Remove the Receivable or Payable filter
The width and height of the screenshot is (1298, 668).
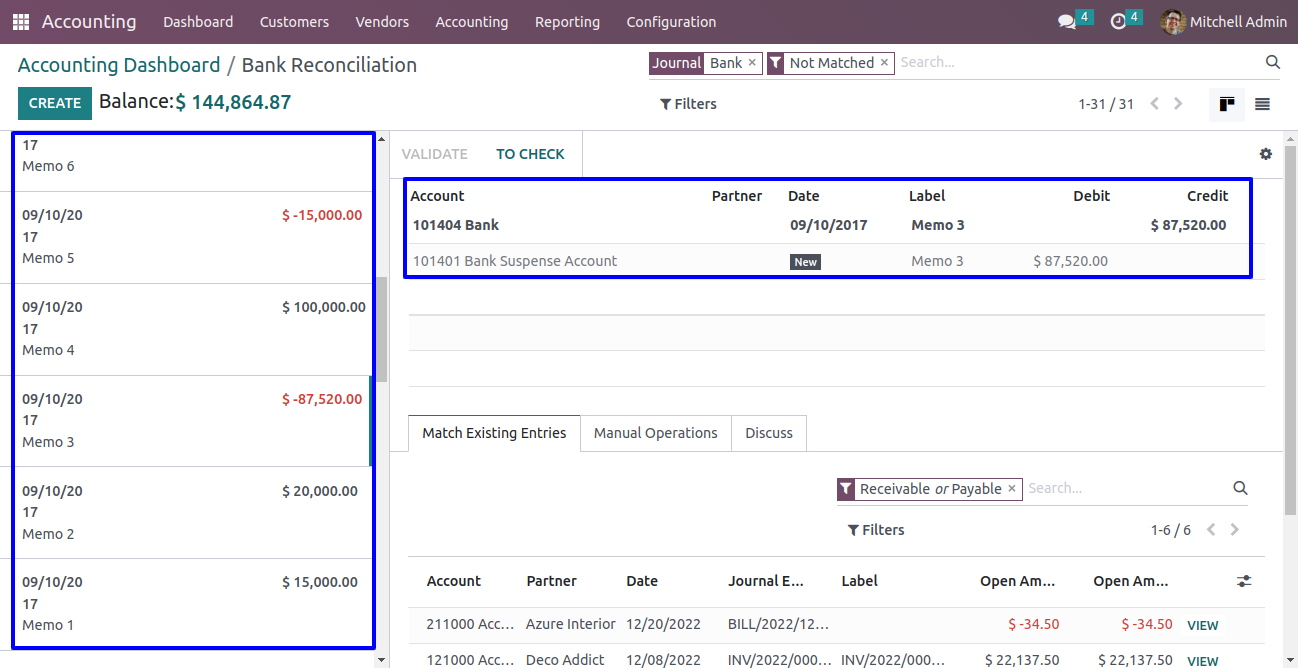click(x=1011, y=489)
